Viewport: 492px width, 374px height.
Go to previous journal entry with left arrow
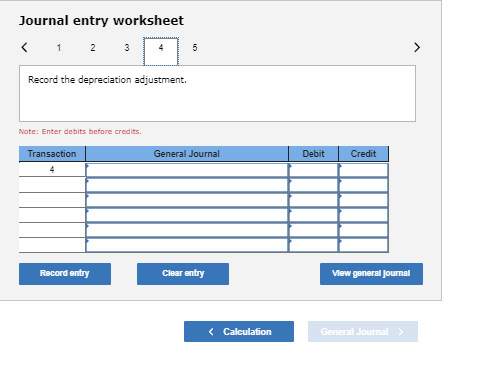click(x=24, y=47)
